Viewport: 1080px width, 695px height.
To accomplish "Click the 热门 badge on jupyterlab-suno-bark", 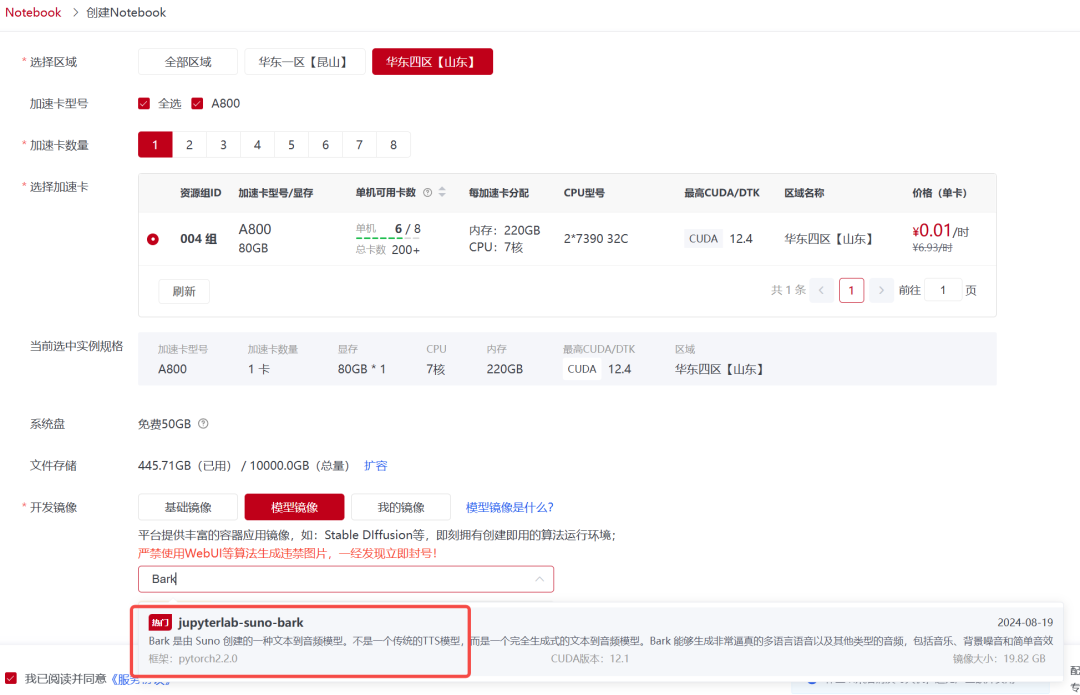I will click(160, 623).
